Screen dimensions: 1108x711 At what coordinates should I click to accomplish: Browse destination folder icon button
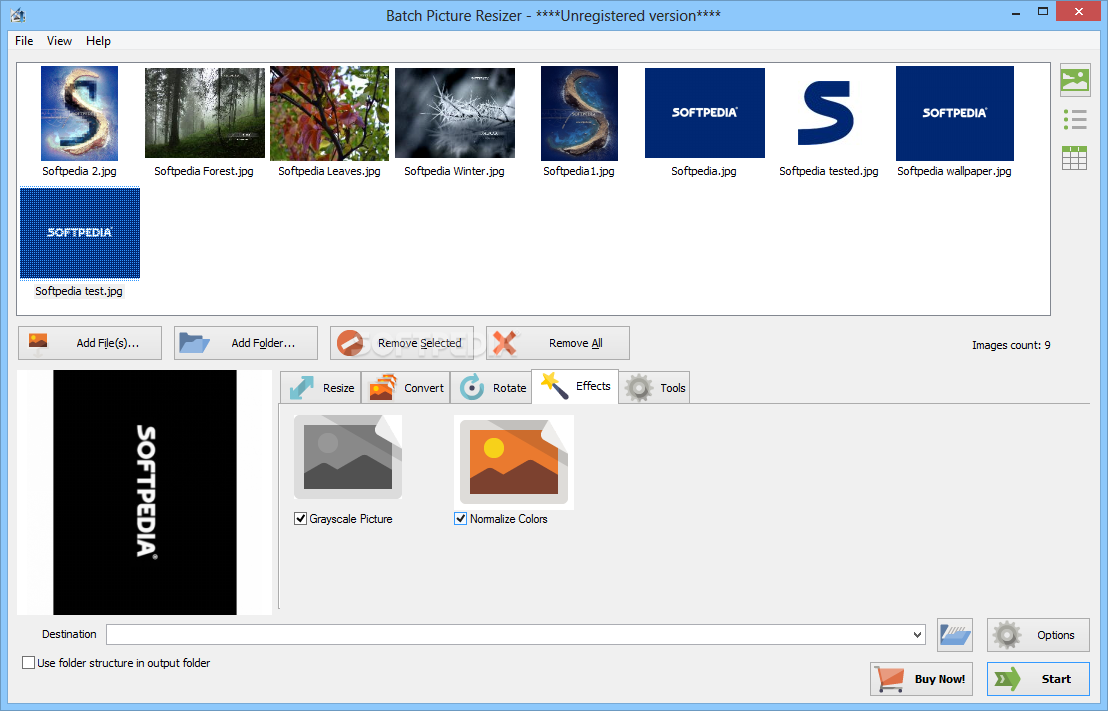(x=955, y=635)
